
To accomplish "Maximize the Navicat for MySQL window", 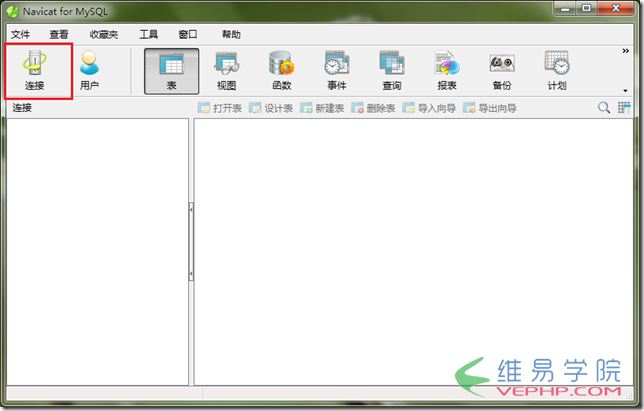I will pos(586,8).
